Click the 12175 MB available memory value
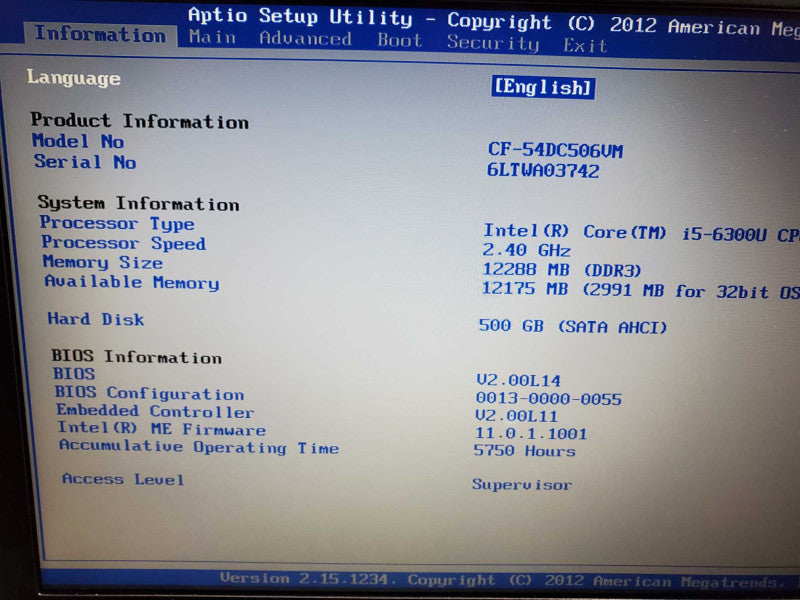800x600 pixels. [x=640, y=290]
